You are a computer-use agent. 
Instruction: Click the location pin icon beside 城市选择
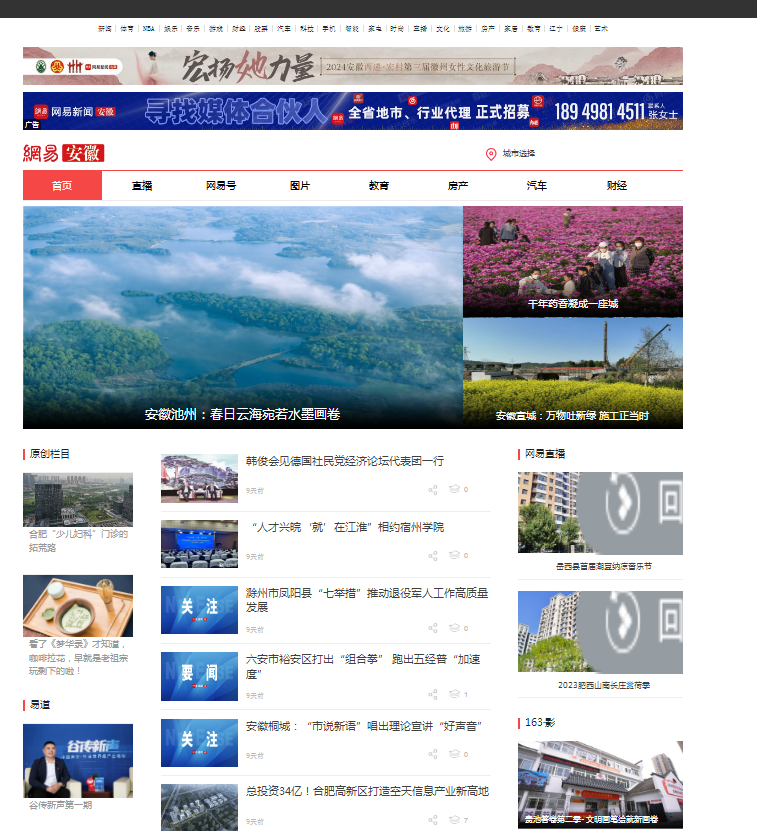(x=491, y=154)
